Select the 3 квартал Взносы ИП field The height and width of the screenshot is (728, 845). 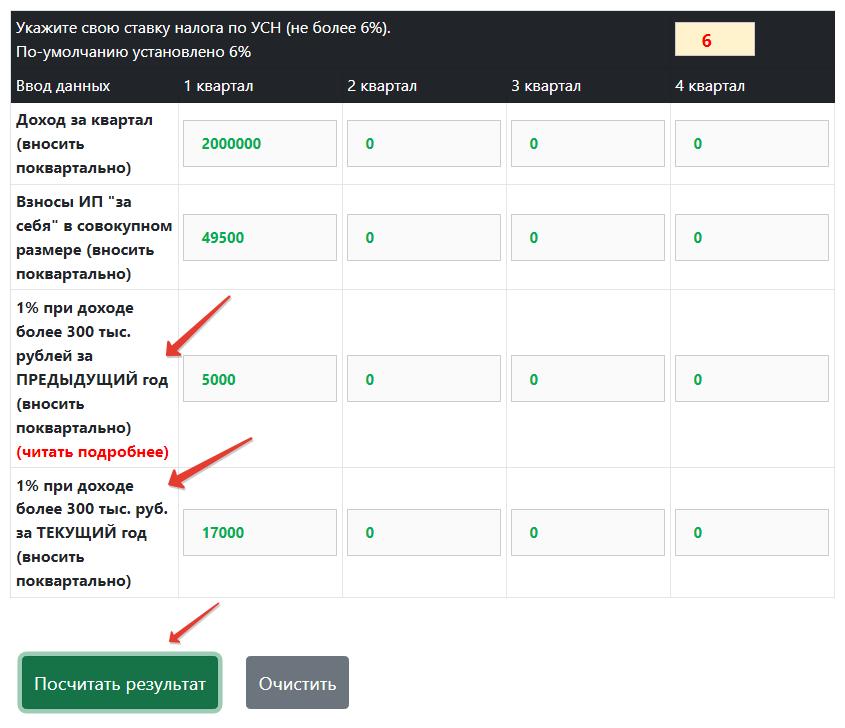[587, 238]
